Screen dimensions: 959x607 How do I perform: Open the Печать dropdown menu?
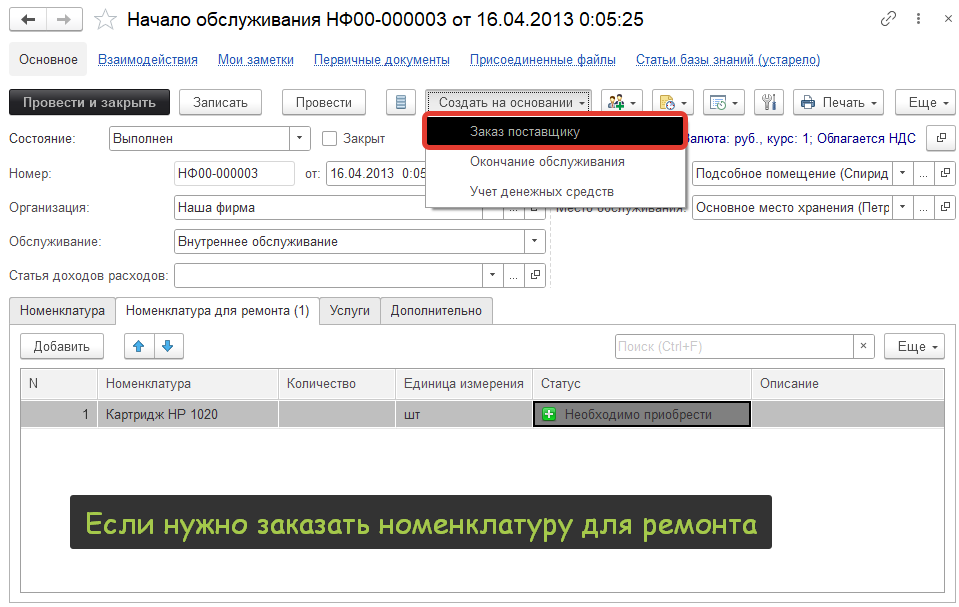(838, 102)
